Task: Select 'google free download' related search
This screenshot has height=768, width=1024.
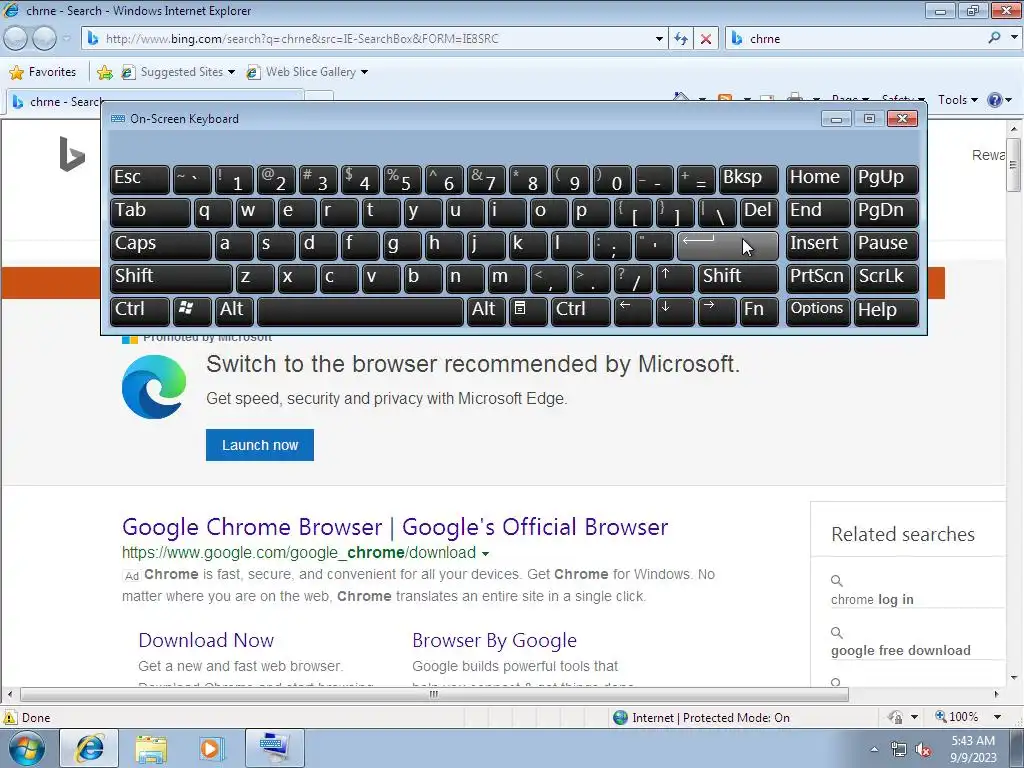Action: point(901,650)
